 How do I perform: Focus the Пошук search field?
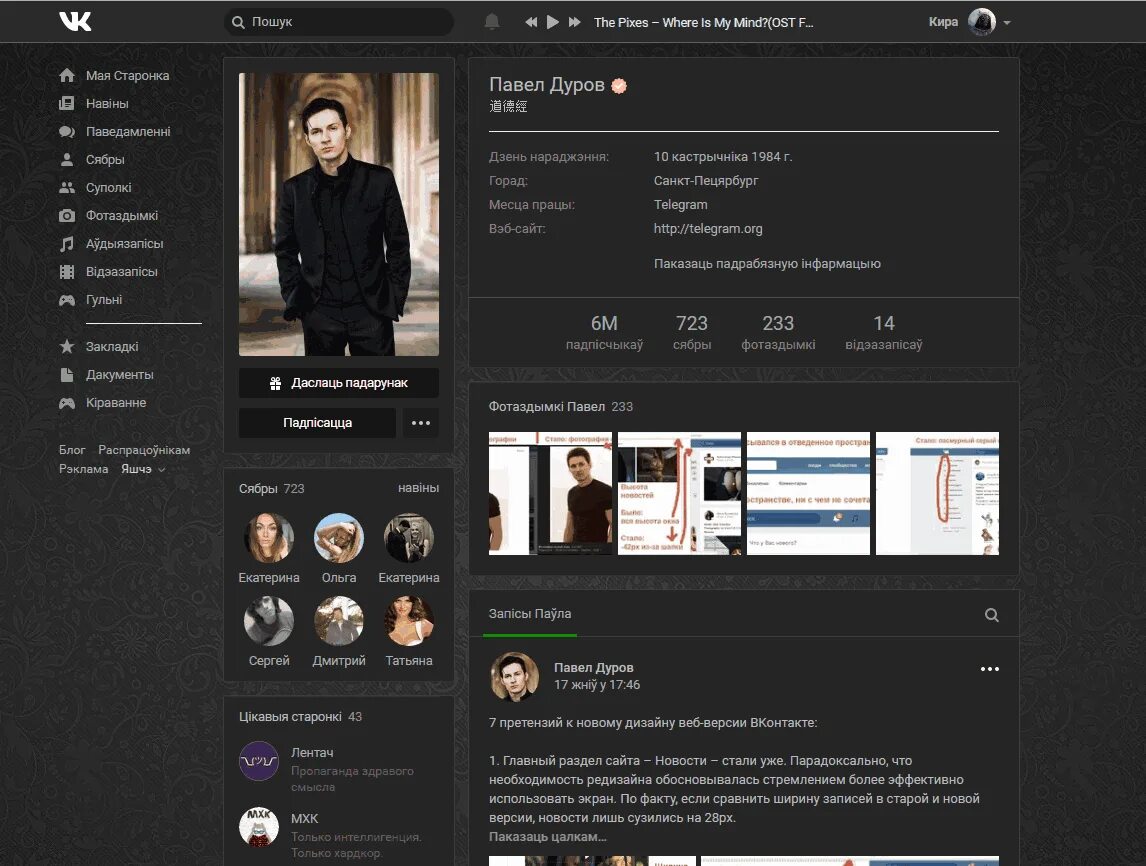point(338,22)
